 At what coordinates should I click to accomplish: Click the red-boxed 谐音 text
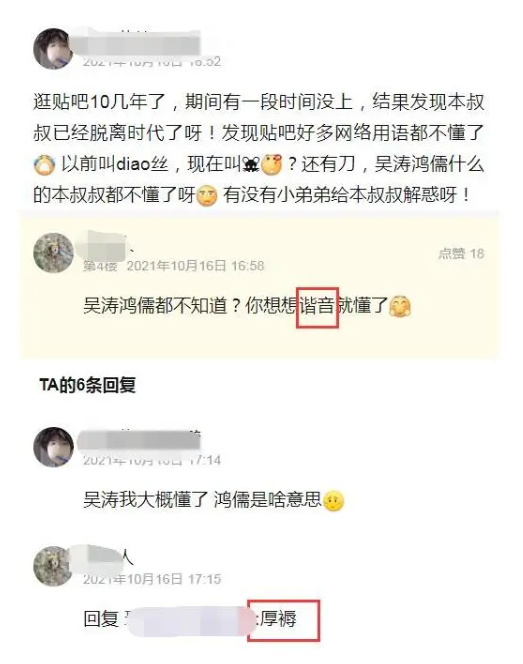[317, 306]
